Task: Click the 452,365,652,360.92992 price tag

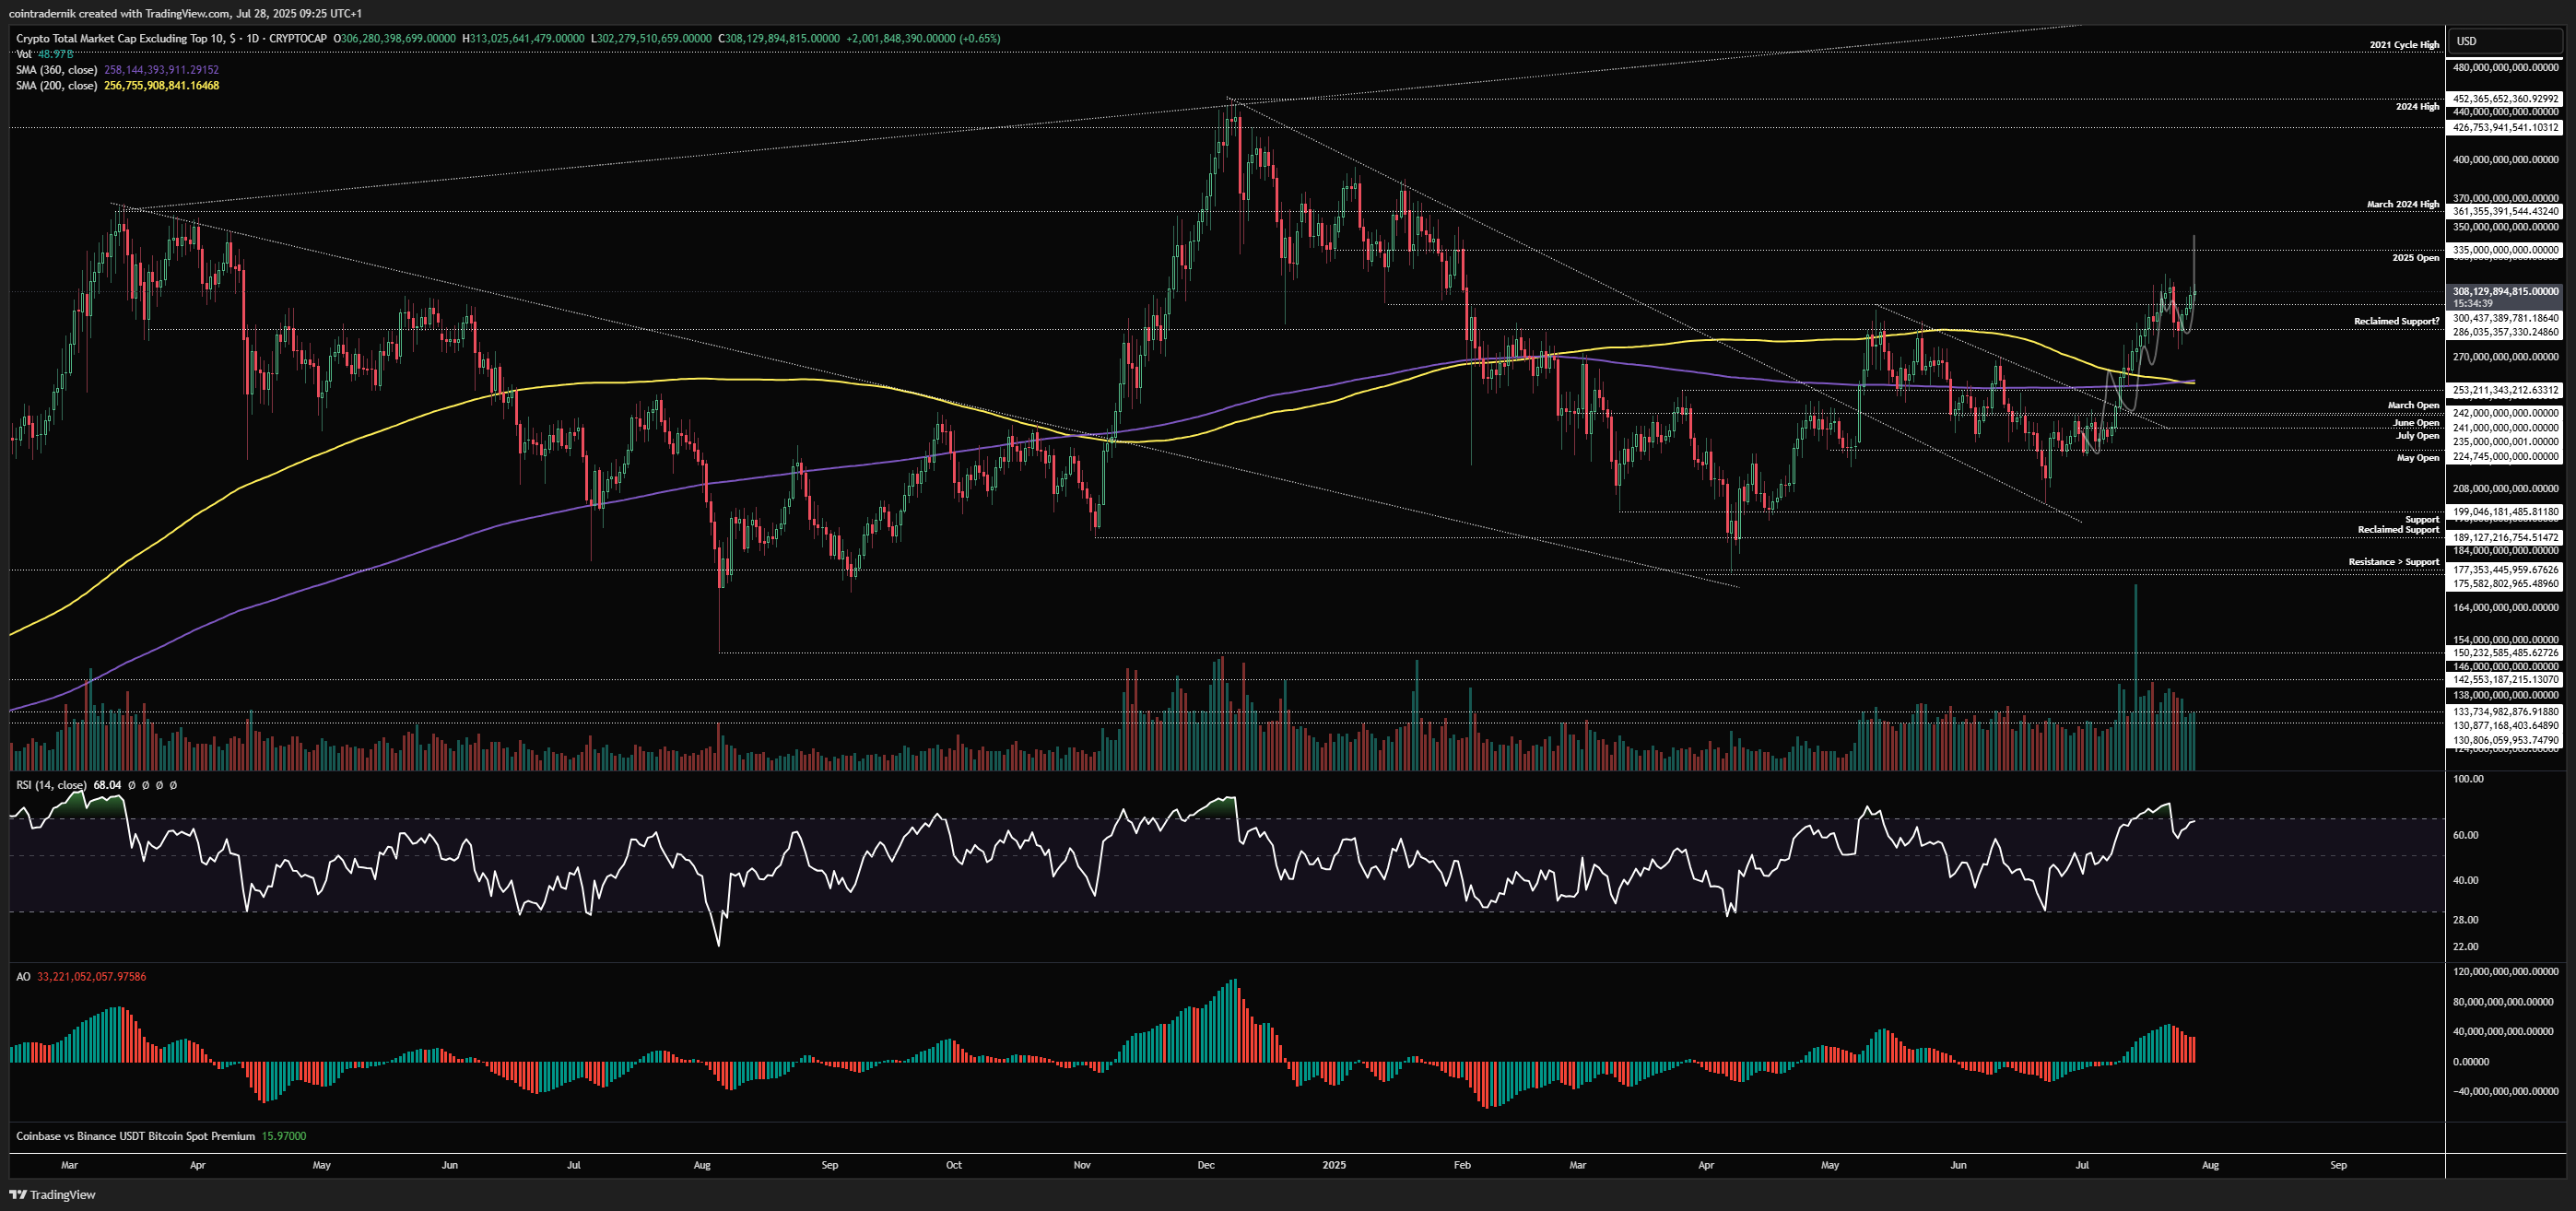Action: [x=2506, y=99]
